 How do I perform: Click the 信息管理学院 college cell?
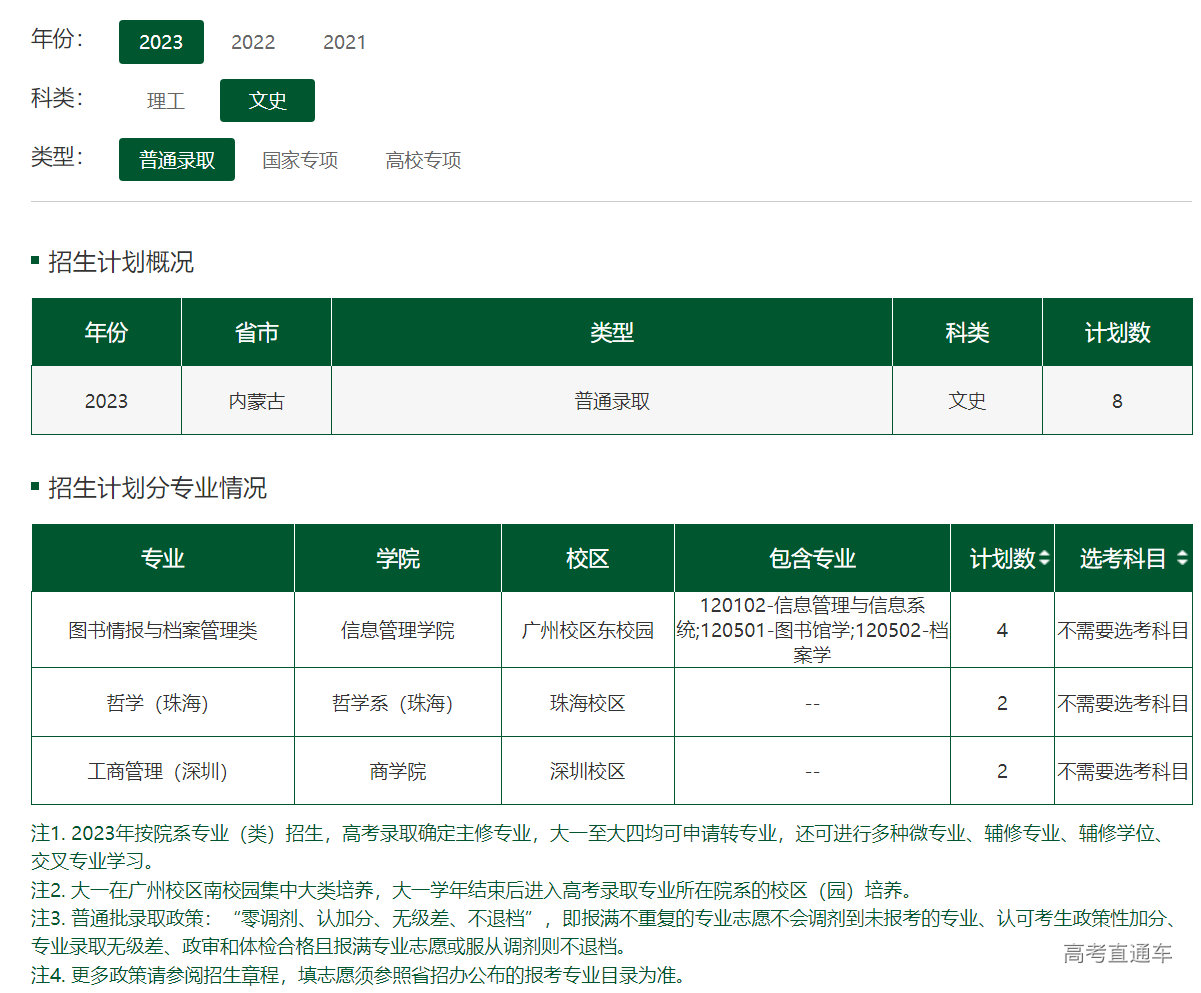coord(398,631)
